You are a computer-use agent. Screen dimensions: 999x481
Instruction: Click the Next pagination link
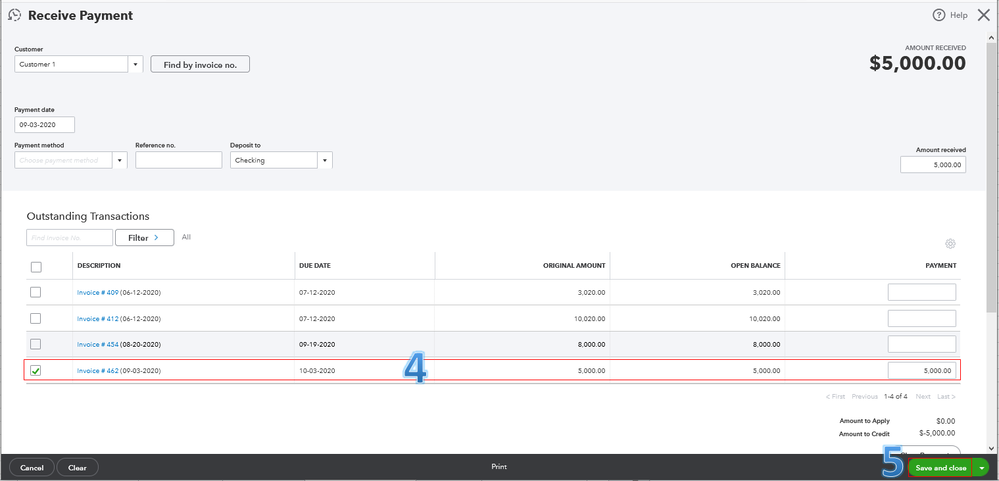pos(923,396)
